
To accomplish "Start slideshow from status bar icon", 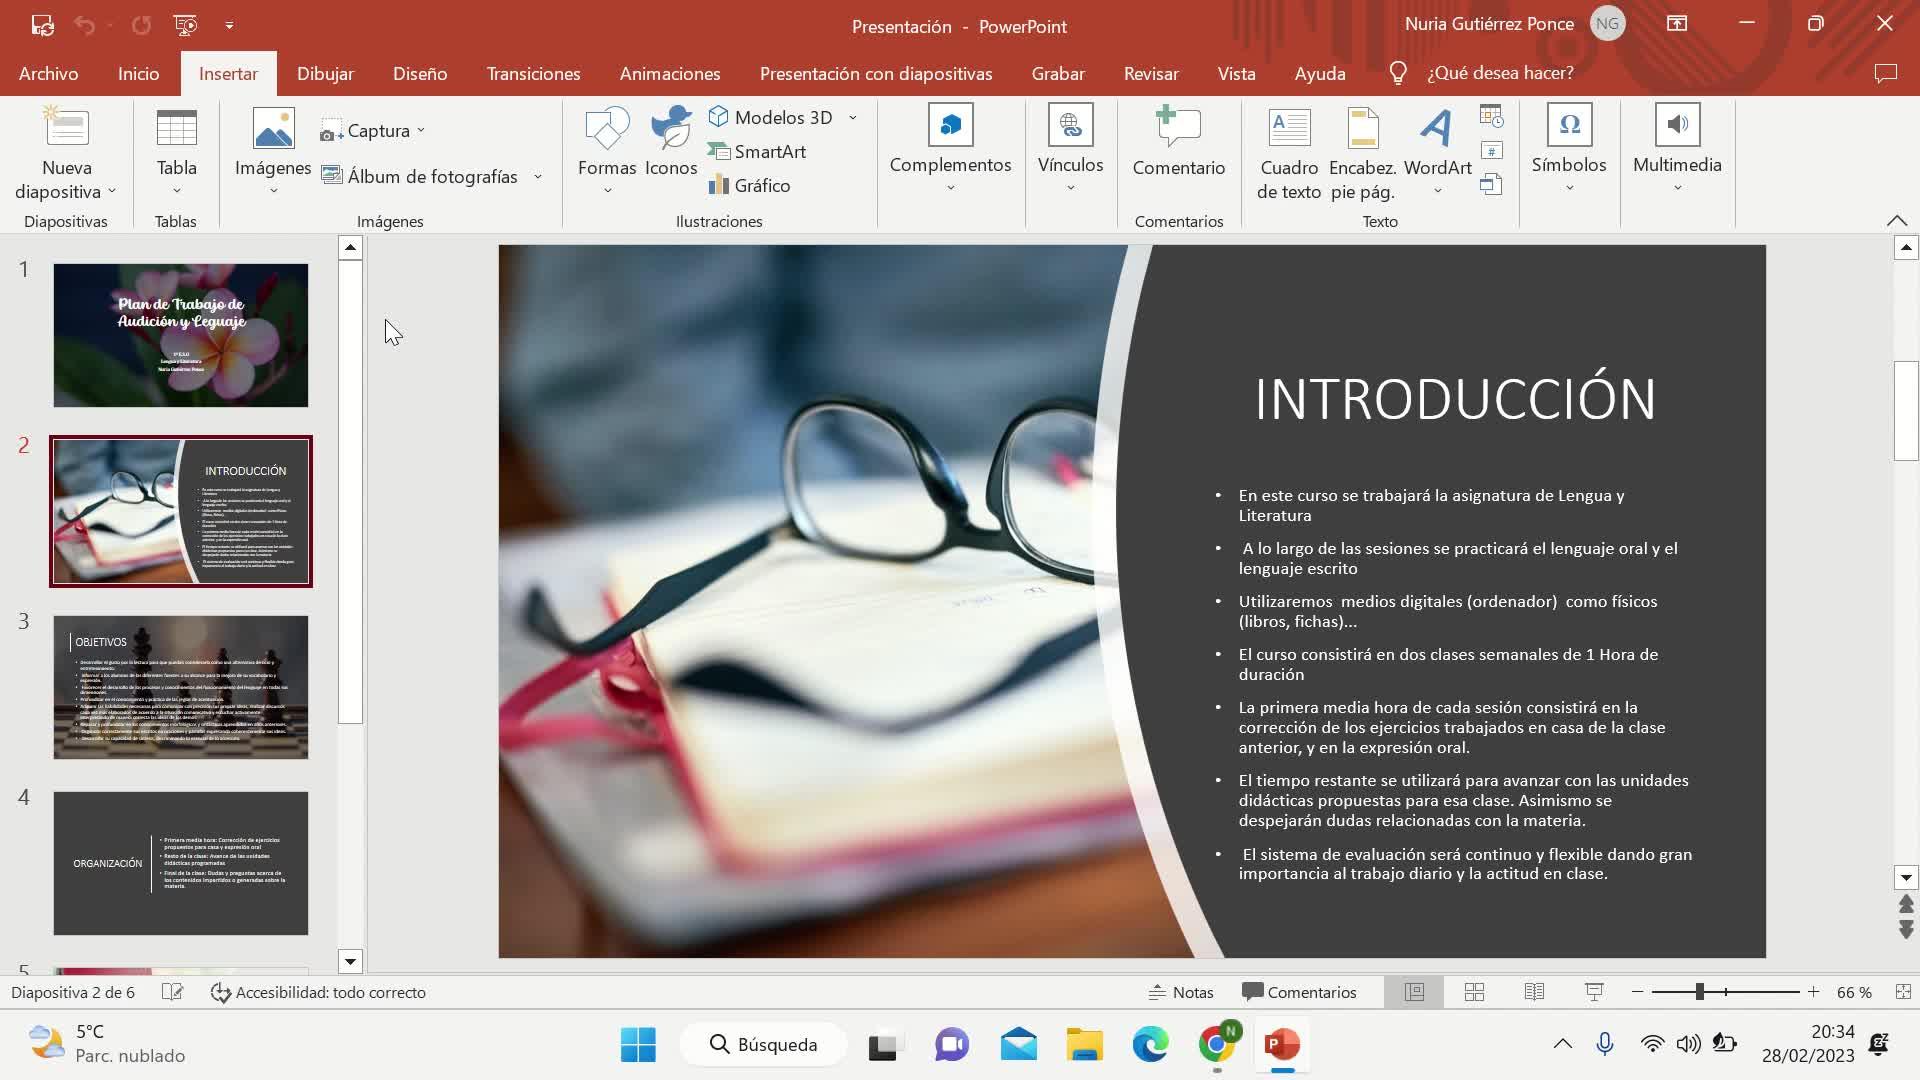I will (x=1594, y=992).
